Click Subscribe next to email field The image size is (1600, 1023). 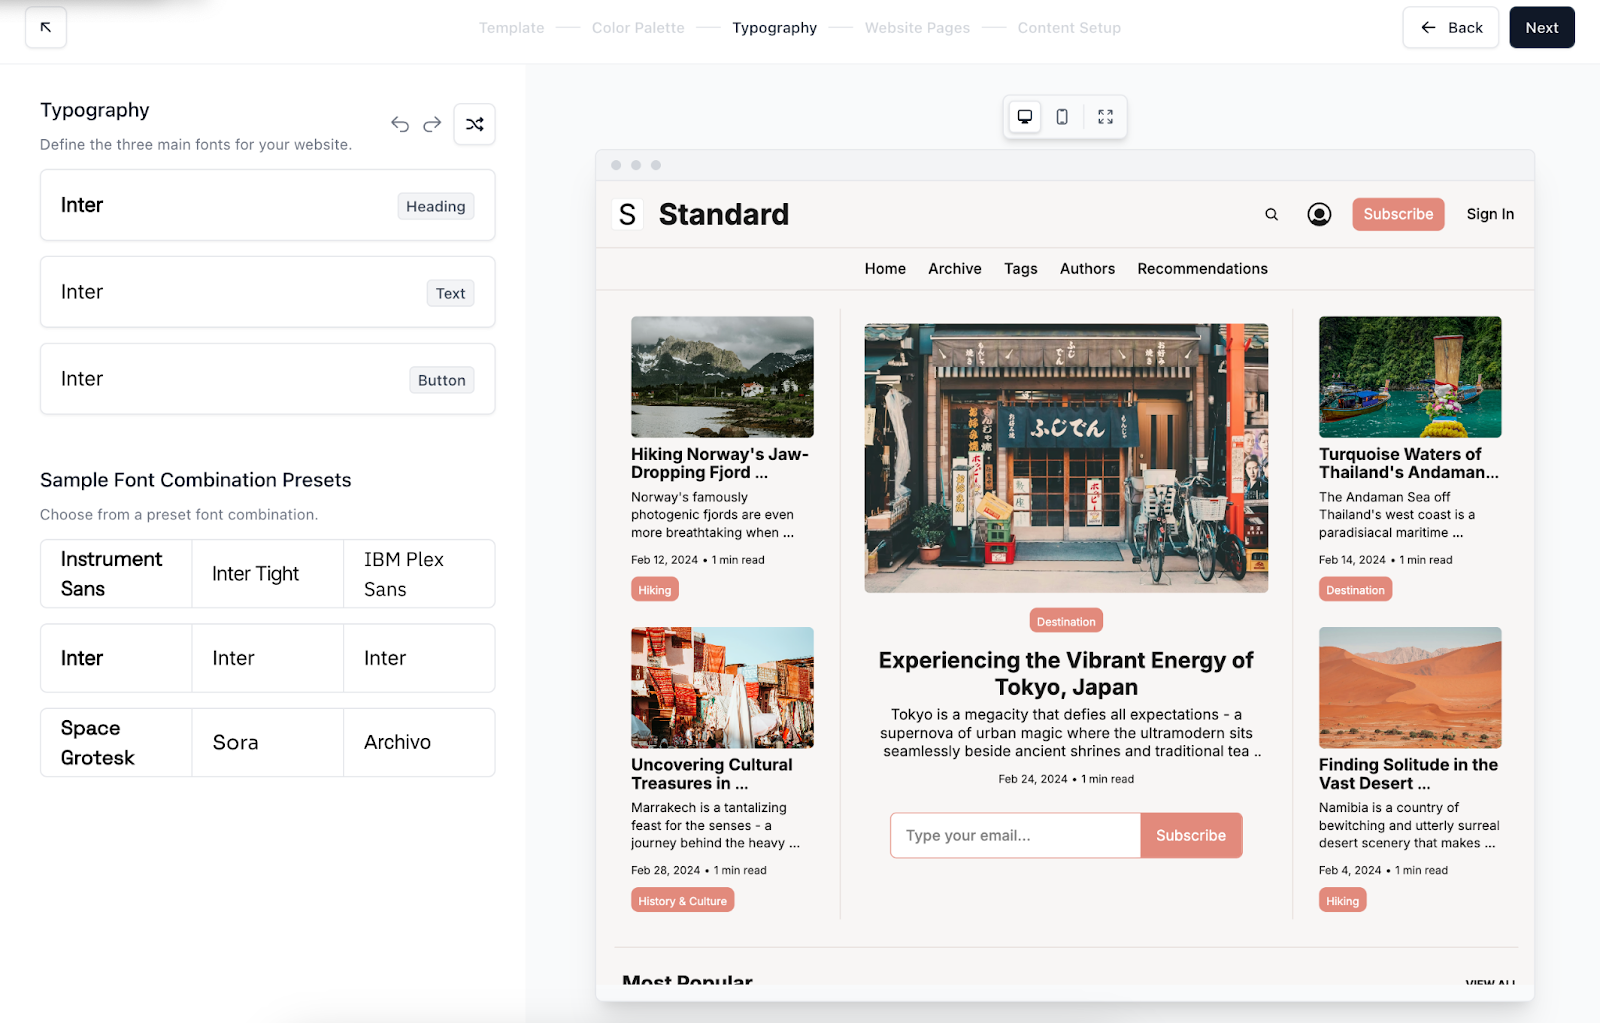point(1191,835)
